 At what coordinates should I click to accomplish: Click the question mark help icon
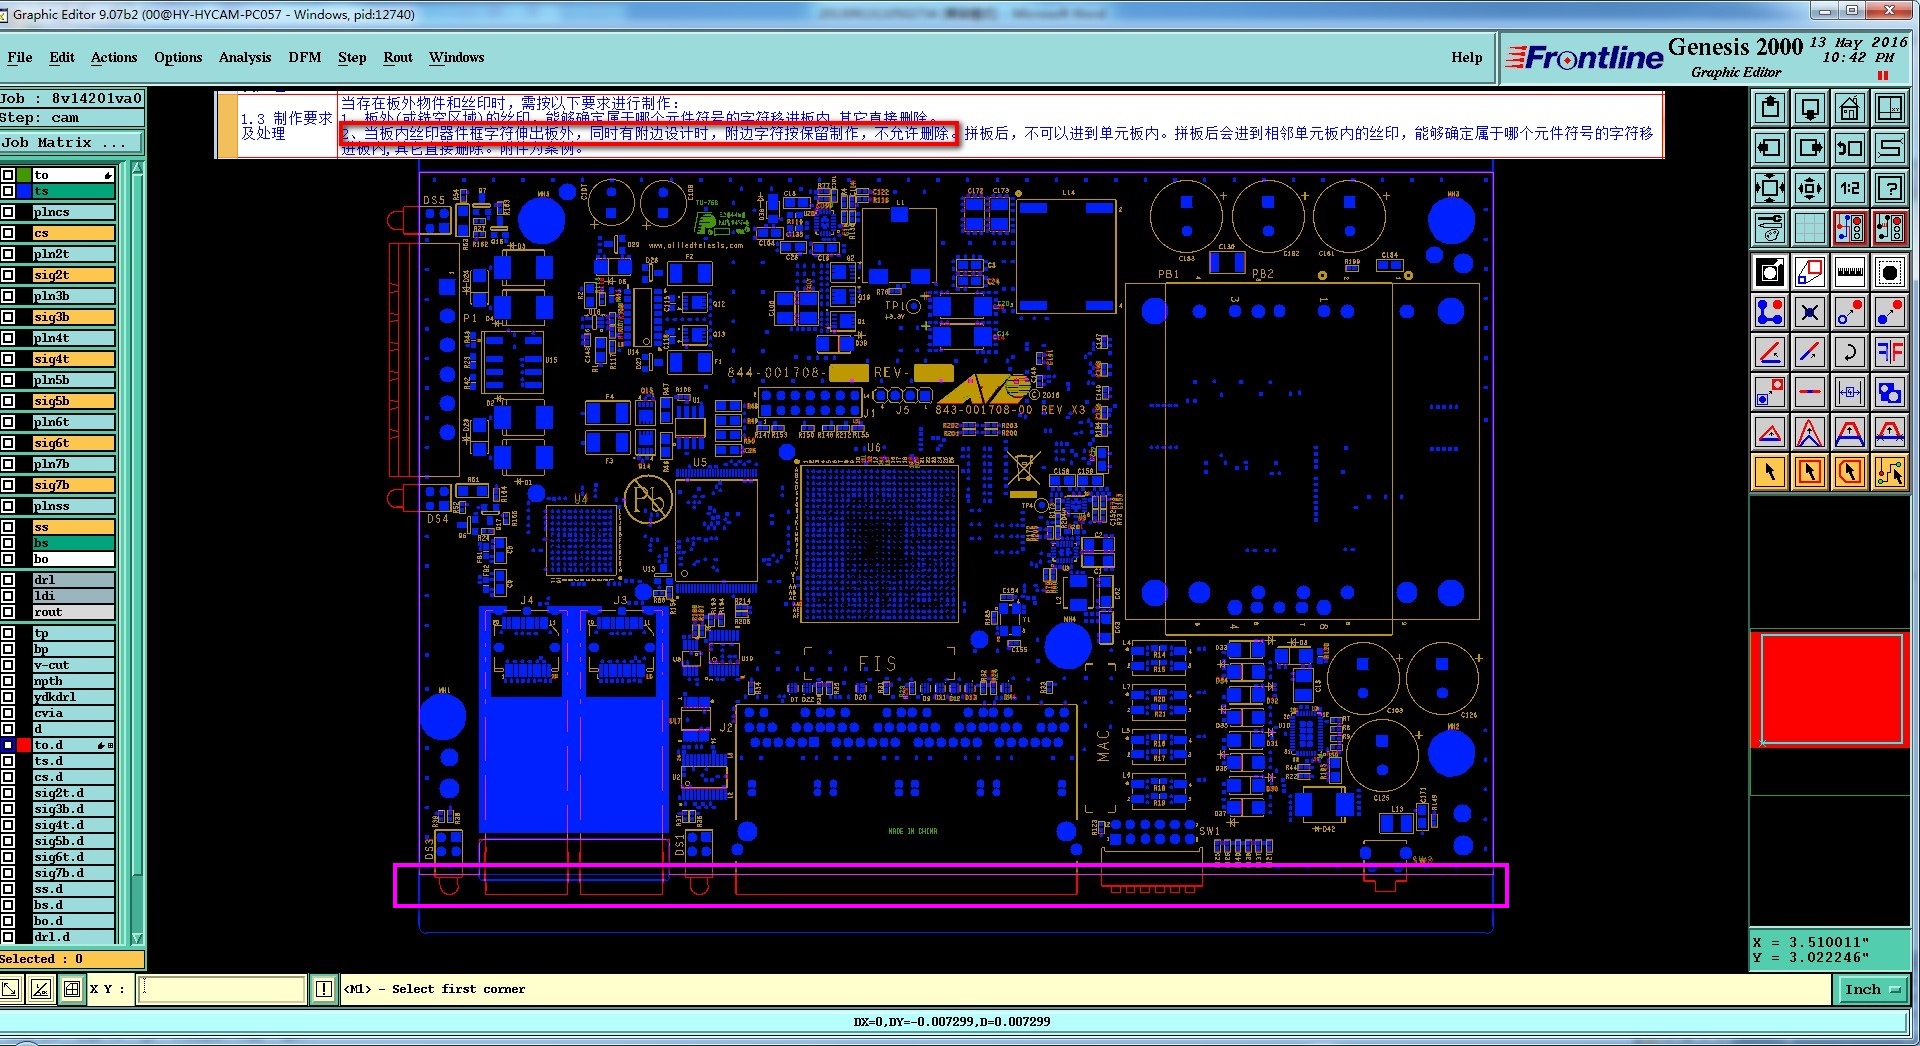1890,188
